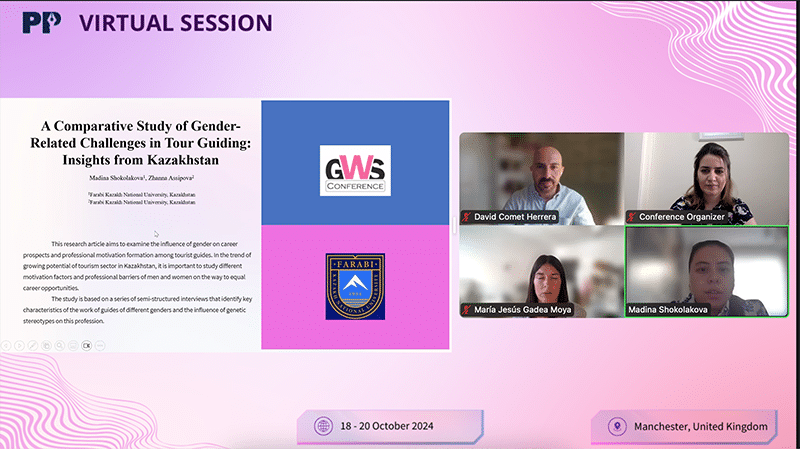Go to previous slide with the back arrow
This screenshot has height=449, width=800.
pyautogui.click(x=6, y=345)
